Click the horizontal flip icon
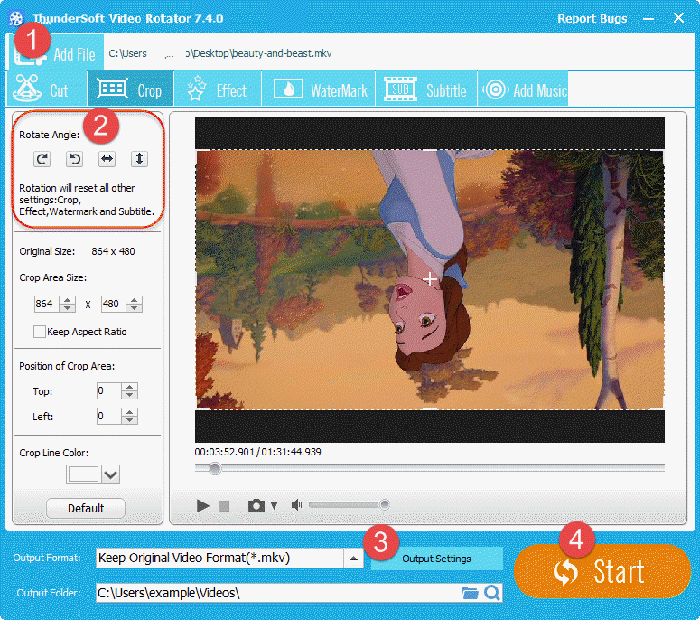Image resolution: width=700 pixels, height=620 pixels. [x=106, y=159]
